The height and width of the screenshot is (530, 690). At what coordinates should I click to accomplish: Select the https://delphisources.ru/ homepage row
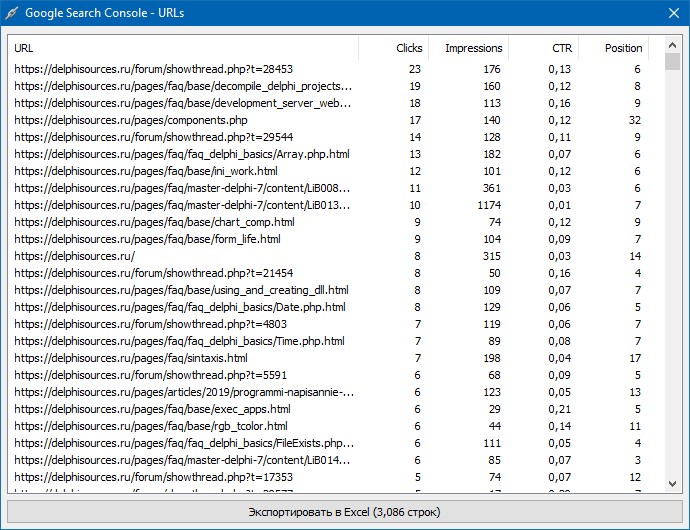(74, 256)
